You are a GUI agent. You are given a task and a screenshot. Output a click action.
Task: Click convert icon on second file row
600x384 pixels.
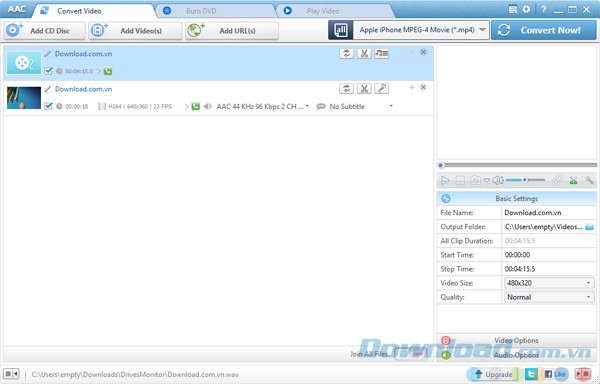[x=346, y=88]
